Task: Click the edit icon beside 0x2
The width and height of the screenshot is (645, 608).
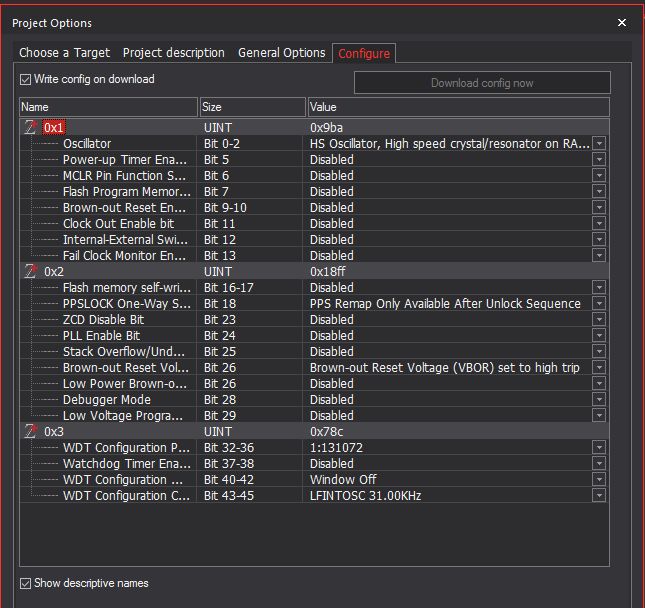Action: pos(30,272)
